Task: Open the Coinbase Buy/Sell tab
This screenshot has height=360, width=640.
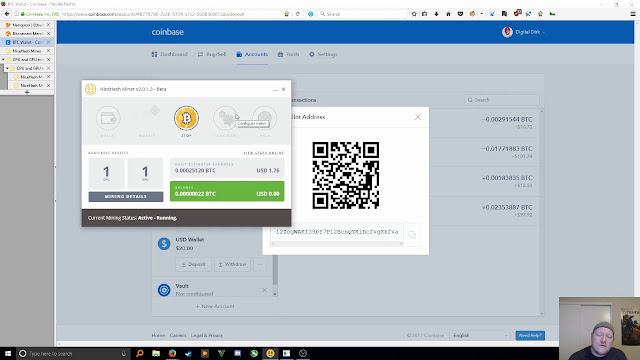Action: tap(212, 54)
